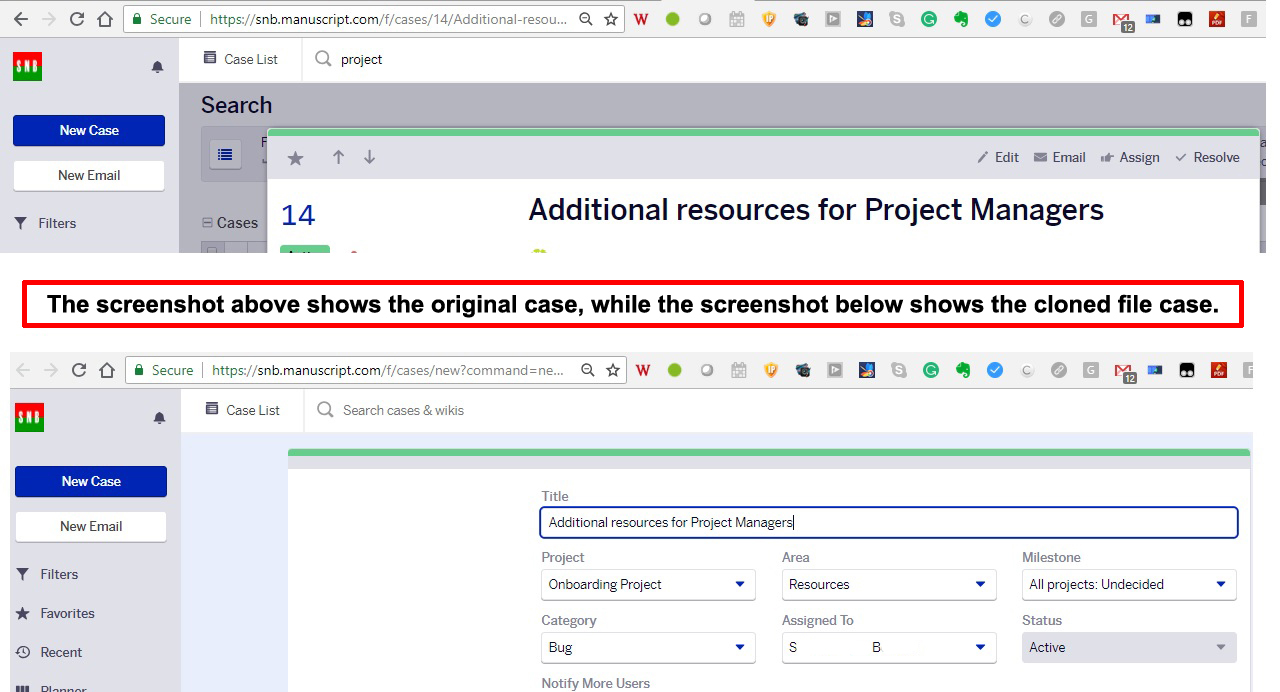Click the Search cases & wikis box
The height and width of the screenshot is (692, 1280).
[403, 410]
